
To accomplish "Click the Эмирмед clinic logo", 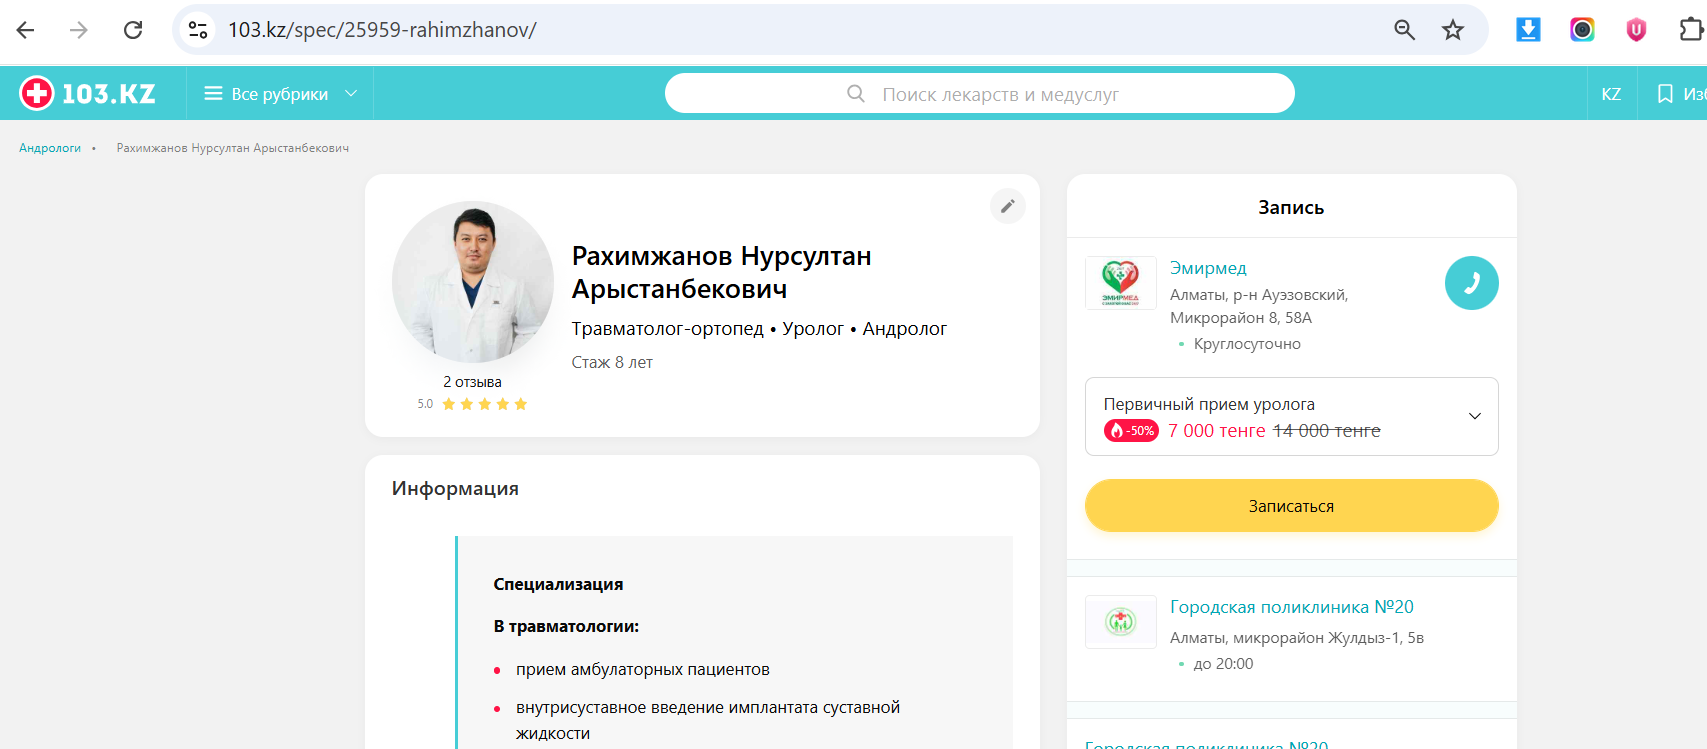I will [1121, 283].
